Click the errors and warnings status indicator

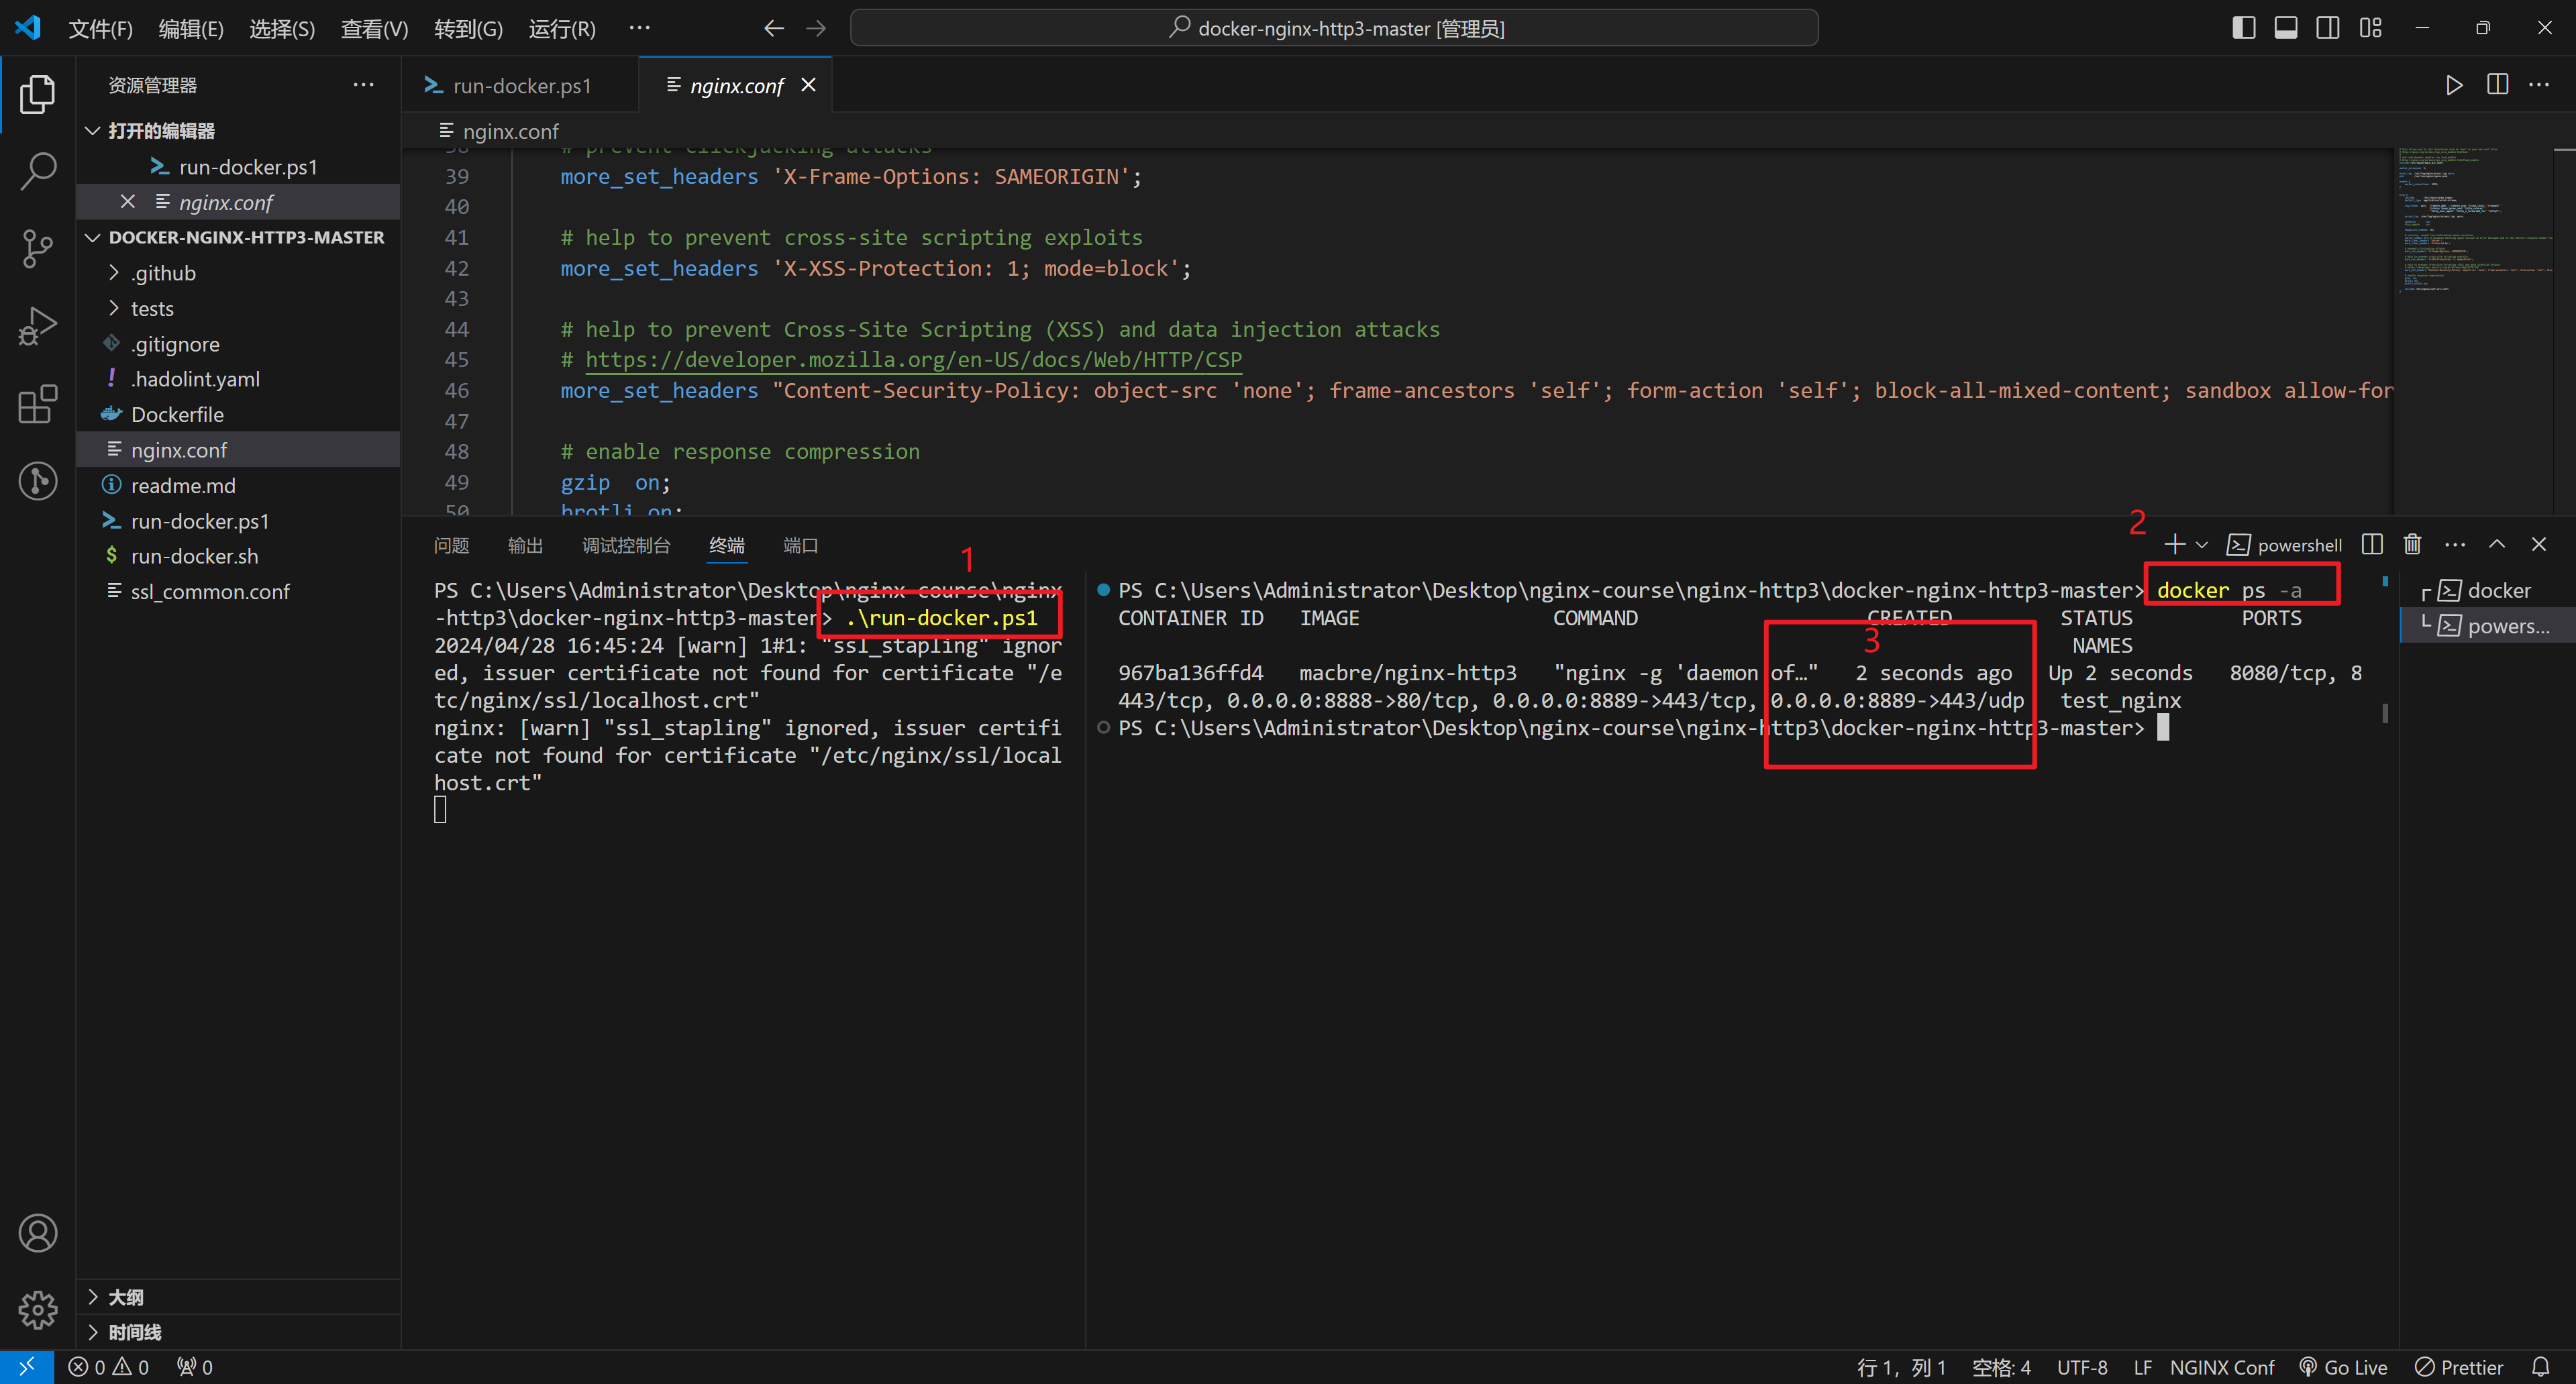click(x=108, y=1367)
